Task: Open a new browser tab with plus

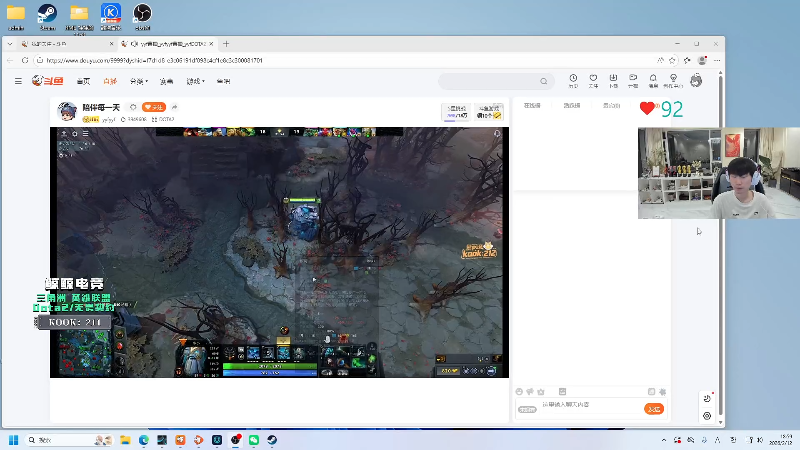Action: pyautogui.click(x=226, y=44)
